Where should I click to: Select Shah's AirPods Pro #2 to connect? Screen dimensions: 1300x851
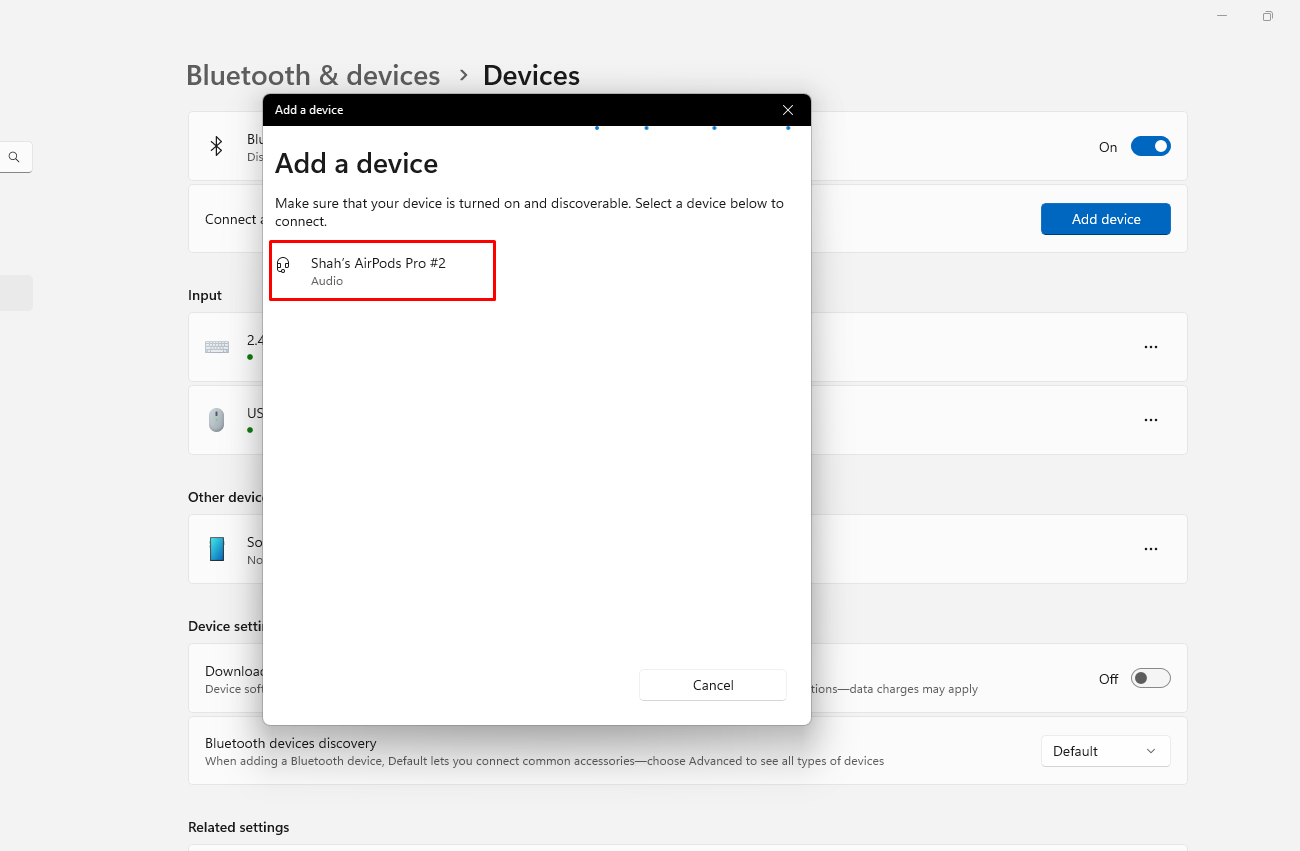[382, 270]
